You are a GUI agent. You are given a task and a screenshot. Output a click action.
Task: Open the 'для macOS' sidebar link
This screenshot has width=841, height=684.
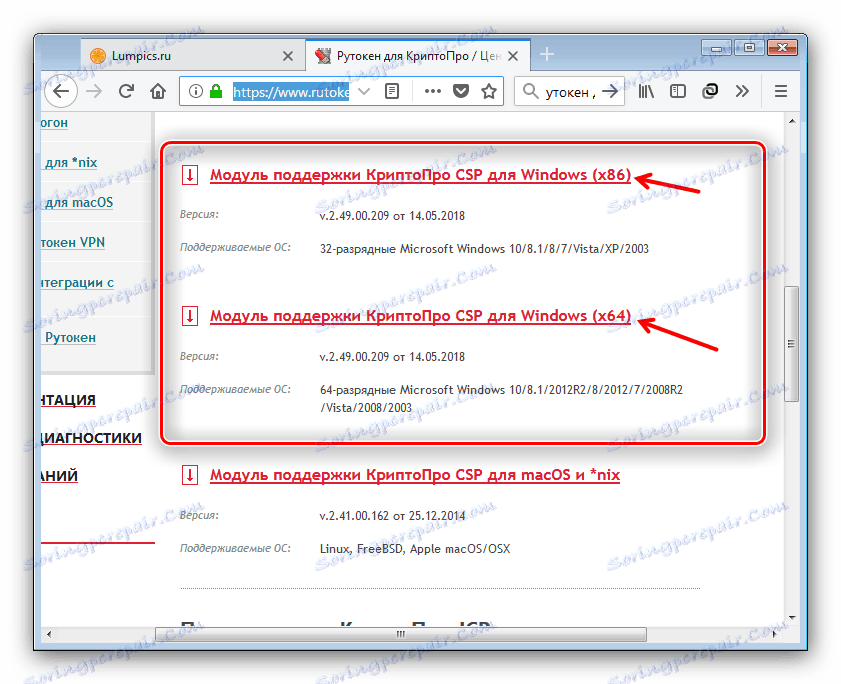(78, 202)
